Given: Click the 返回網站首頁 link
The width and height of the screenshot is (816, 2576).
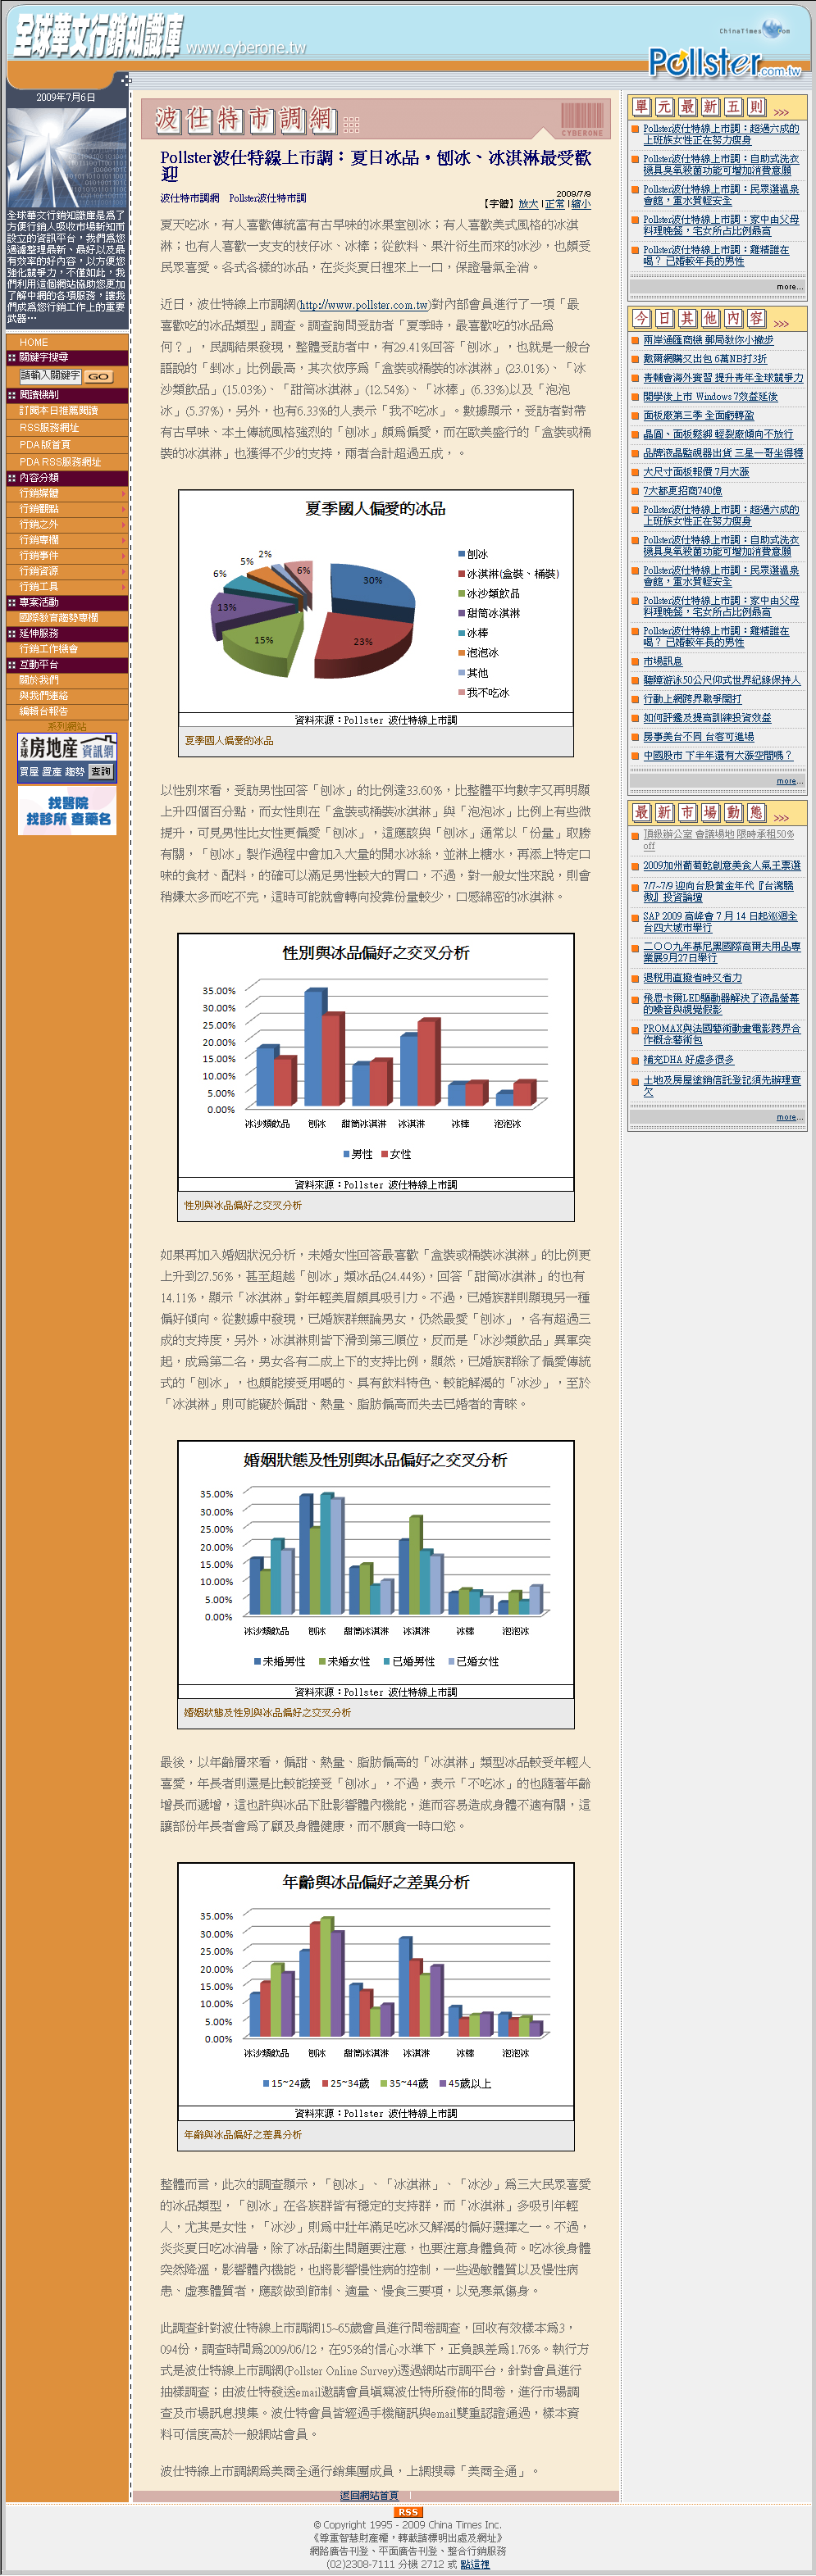Looking at the screenshot, I should point(369,2495).
